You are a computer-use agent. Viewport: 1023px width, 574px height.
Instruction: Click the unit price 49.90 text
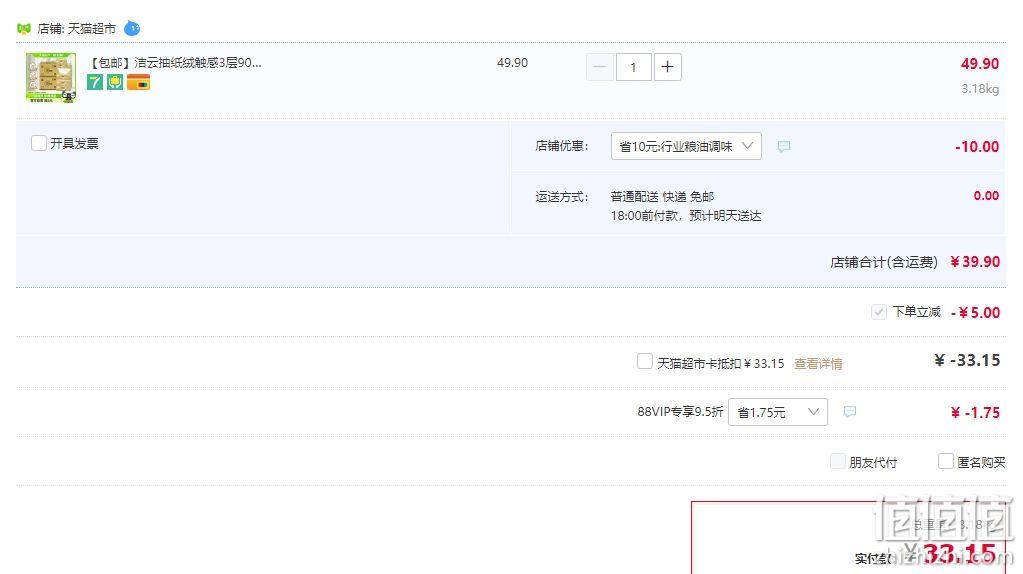coord(512,63)
